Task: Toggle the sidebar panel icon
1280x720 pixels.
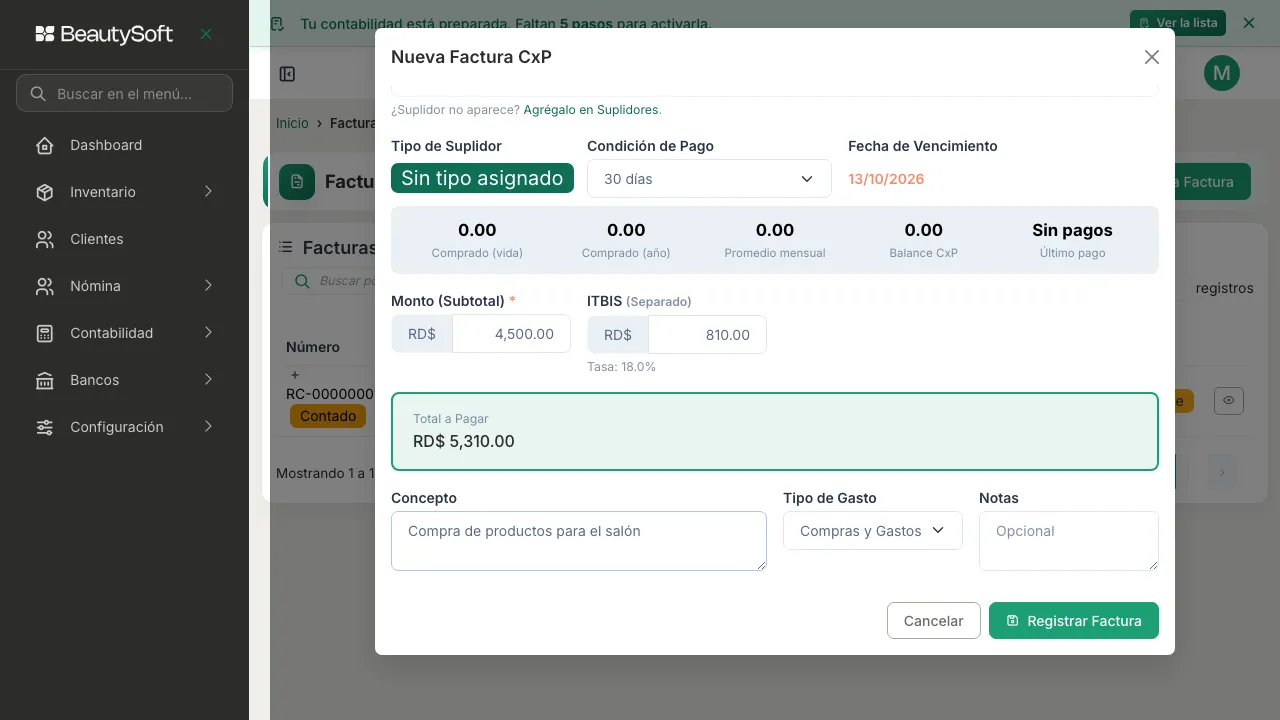Action: pyautogui.click(x=287, y=74)
